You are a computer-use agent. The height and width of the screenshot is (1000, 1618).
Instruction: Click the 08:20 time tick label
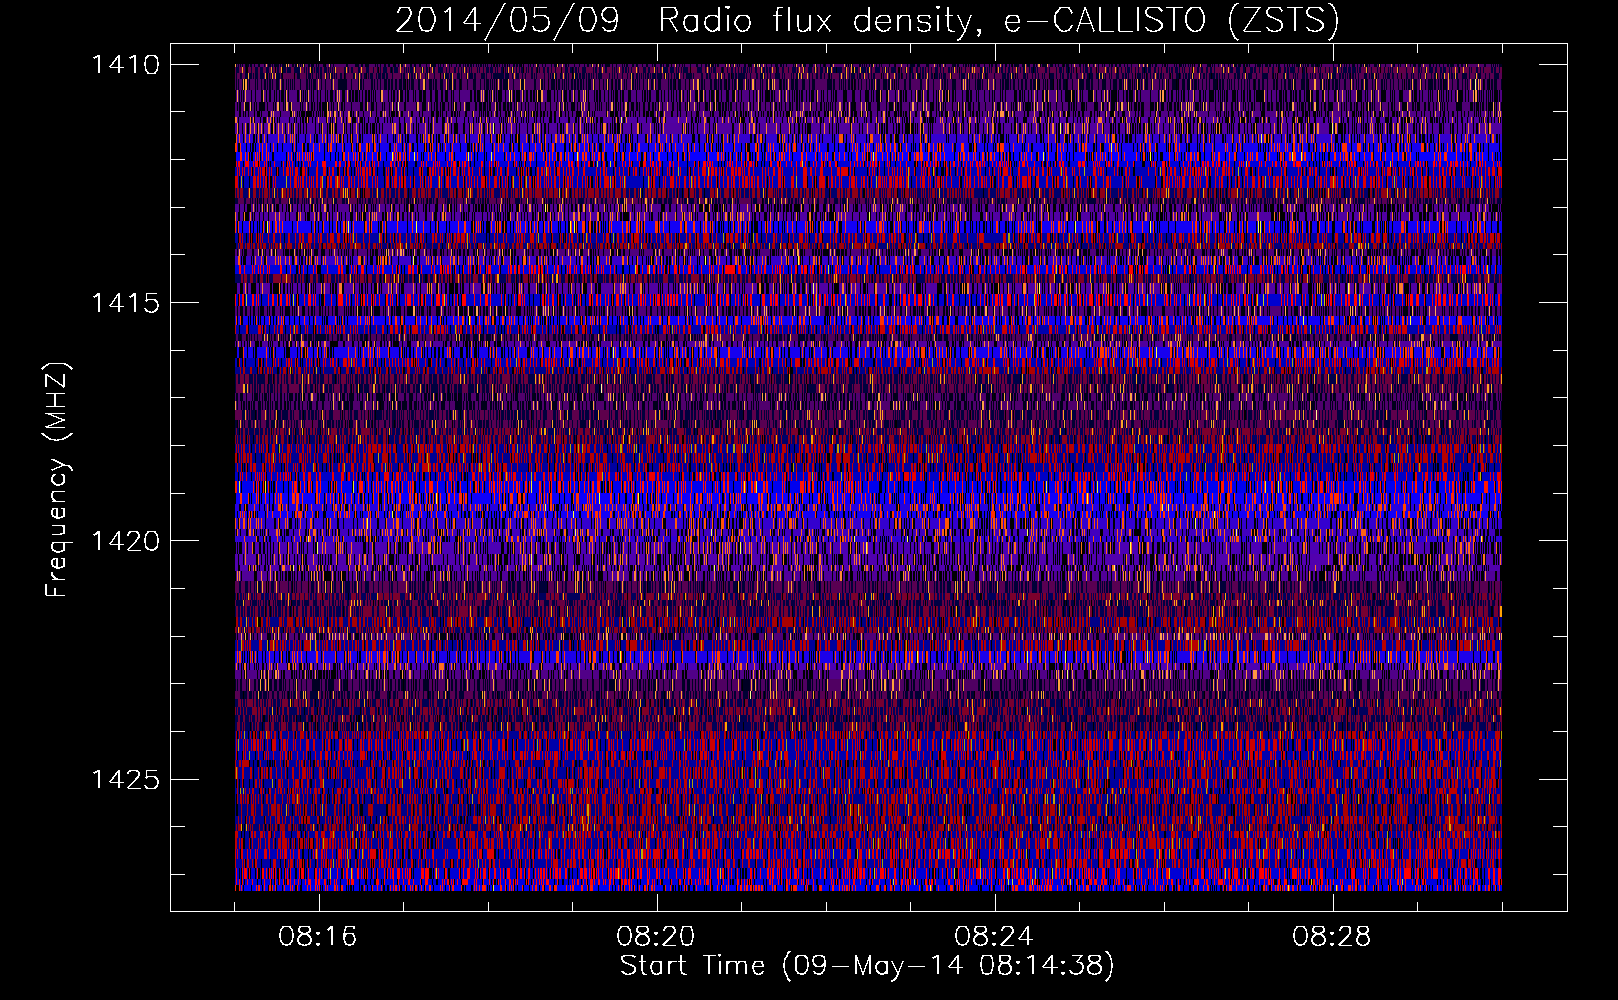pos(656,937)
